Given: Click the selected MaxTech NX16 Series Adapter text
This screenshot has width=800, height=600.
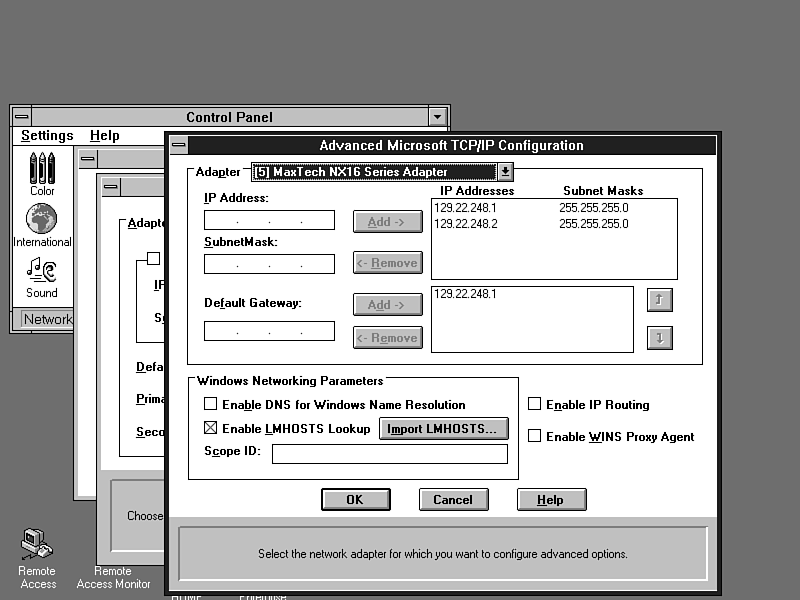Looking at the screenshot, I should point(351,172).
